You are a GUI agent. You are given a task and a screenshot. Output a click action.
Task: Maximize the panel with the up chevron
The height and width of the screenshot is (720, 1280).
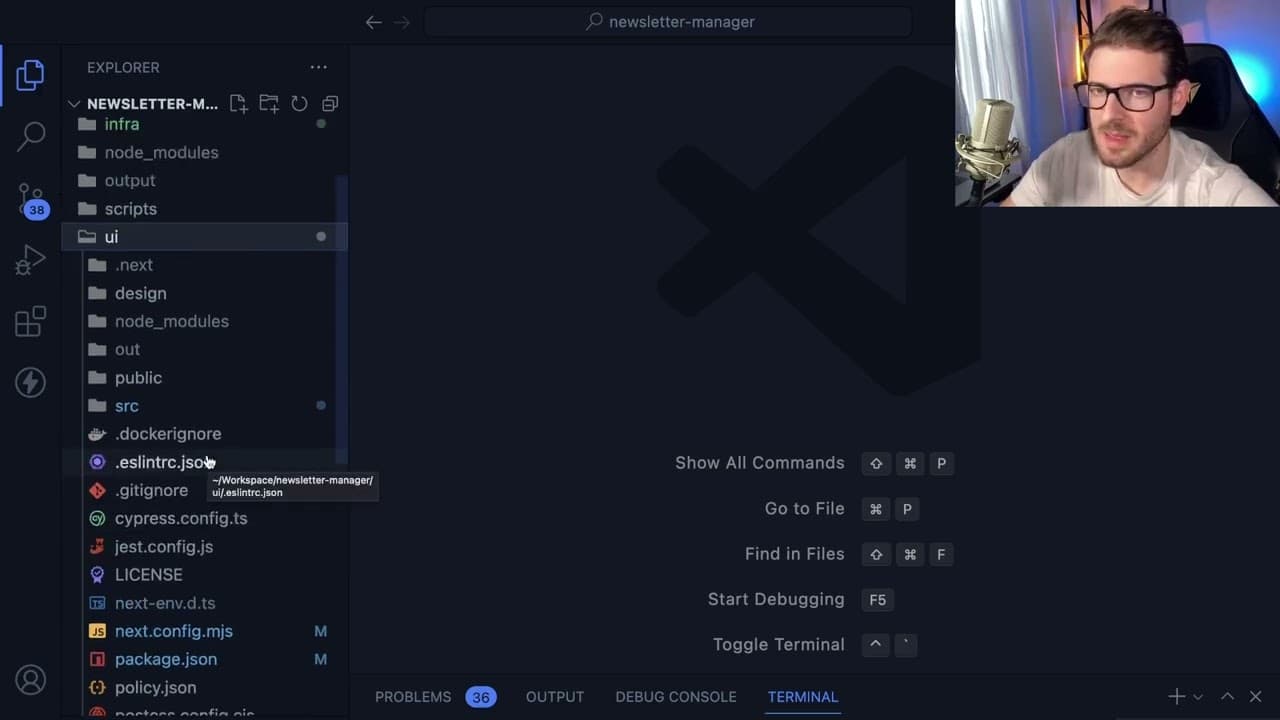(x=1227, y=696)
